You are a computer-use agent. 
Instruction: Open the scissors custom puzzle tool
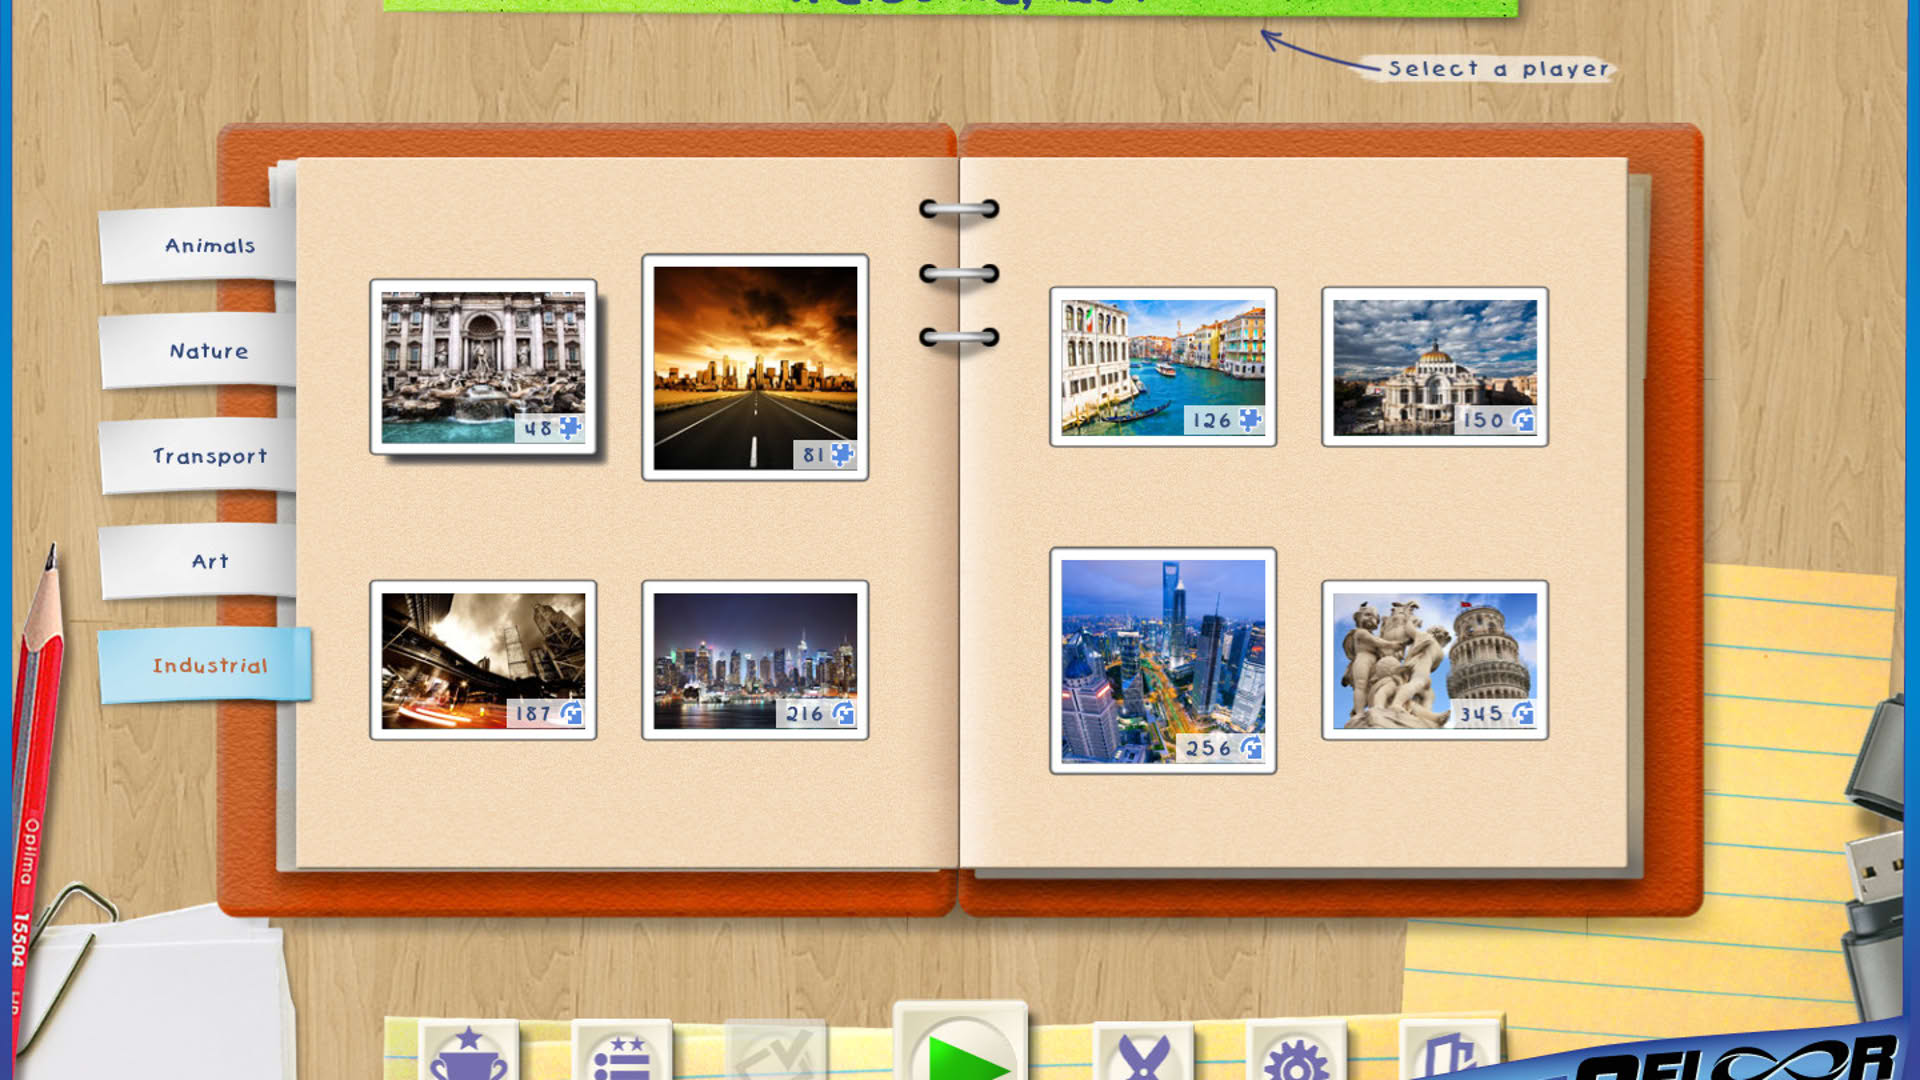pos(1143,1052)
